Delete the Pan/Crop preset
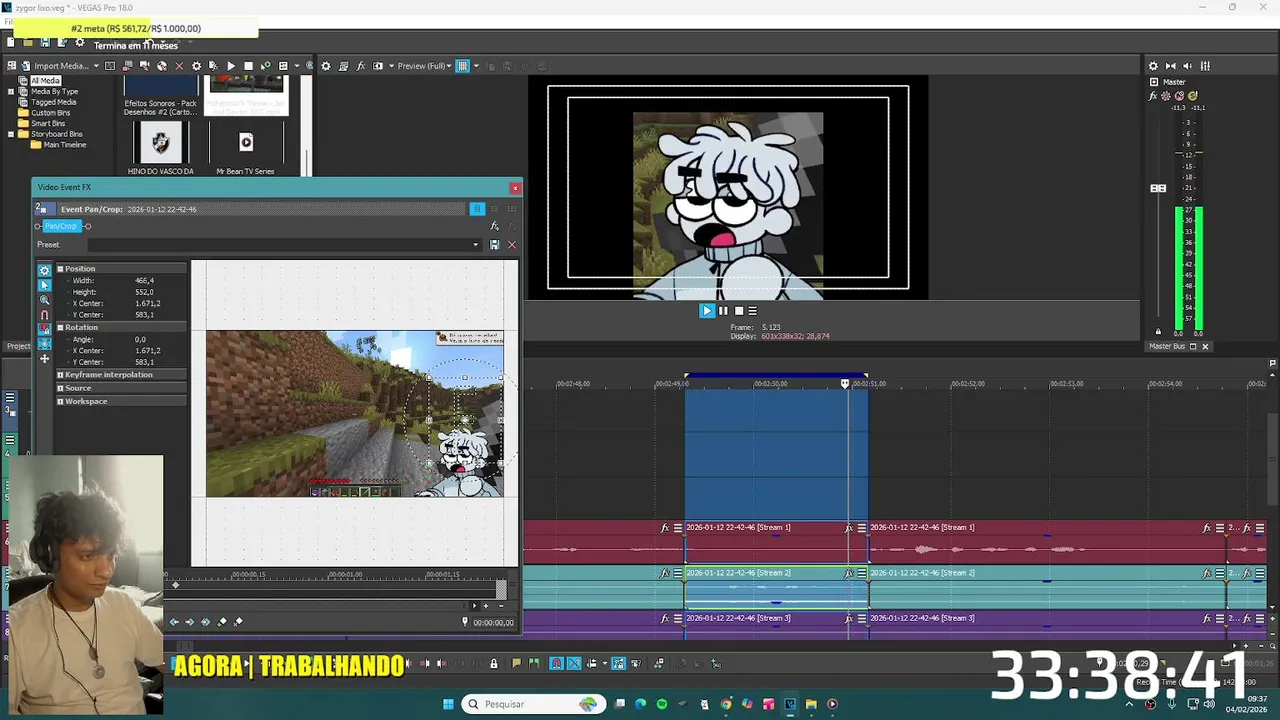This screenshot has width=1280, height=720. (x=512, y=245)
